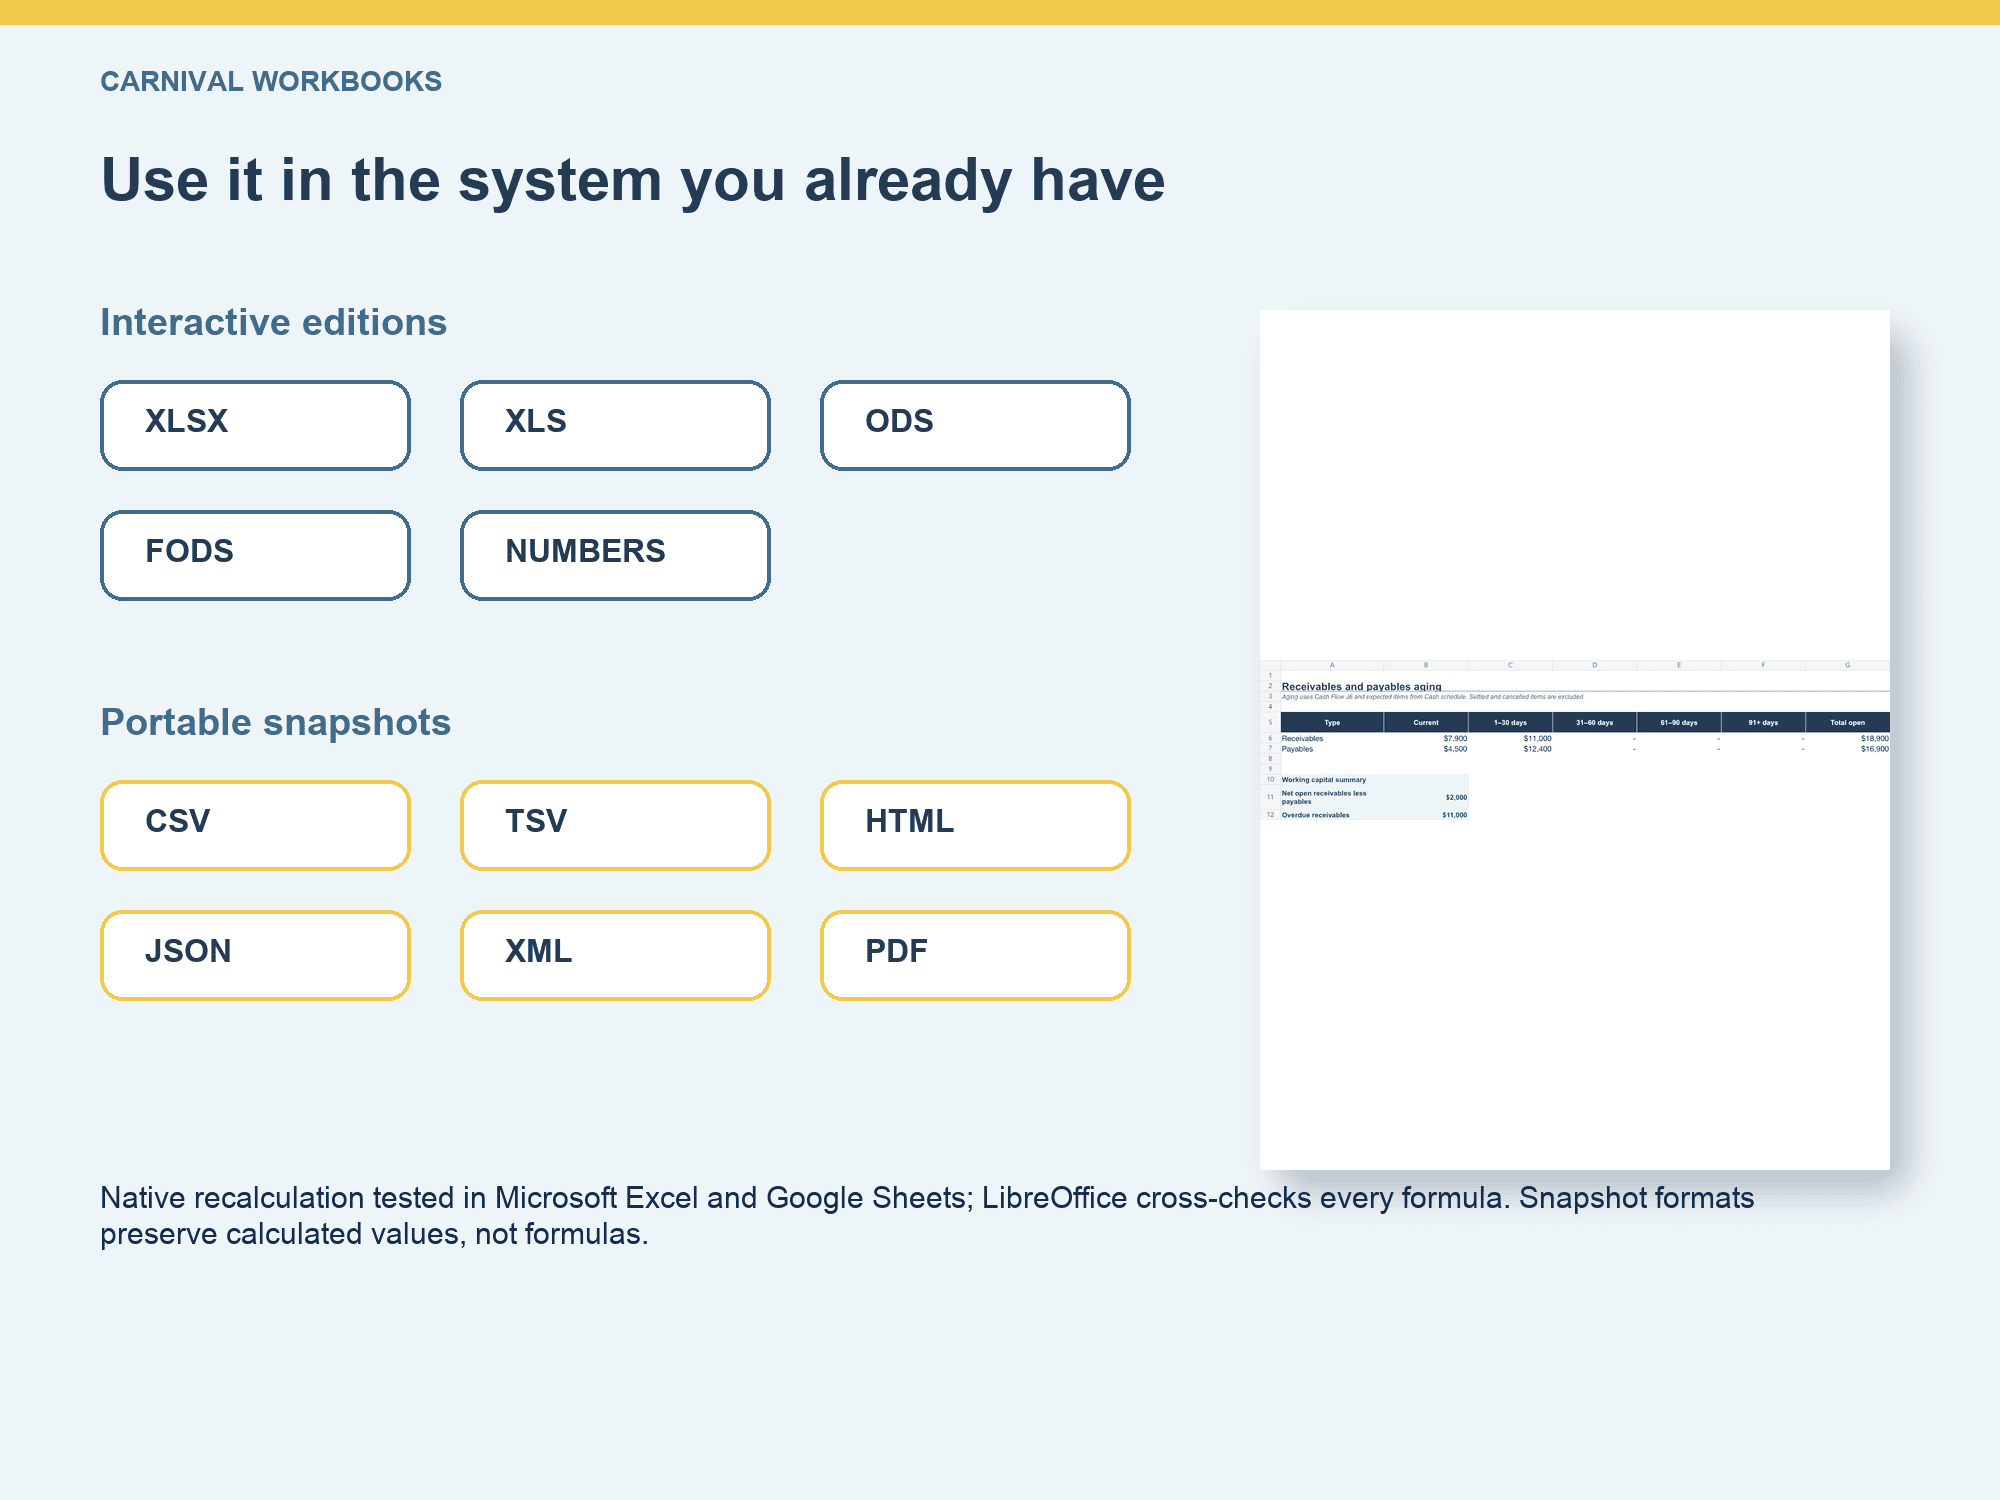Select the TSV snapshot button
2000x1500 pixels.
pos(615,825)
